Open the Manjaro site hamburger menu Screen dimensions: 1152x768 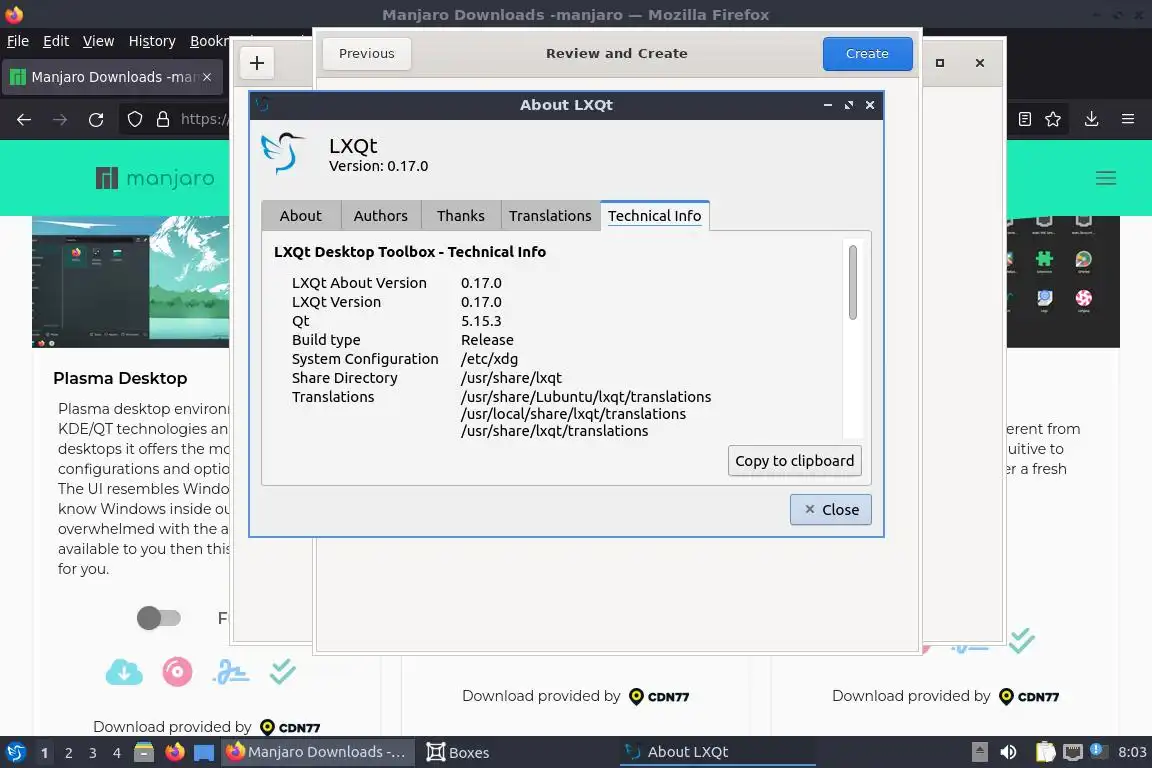tap(1106, 178)
